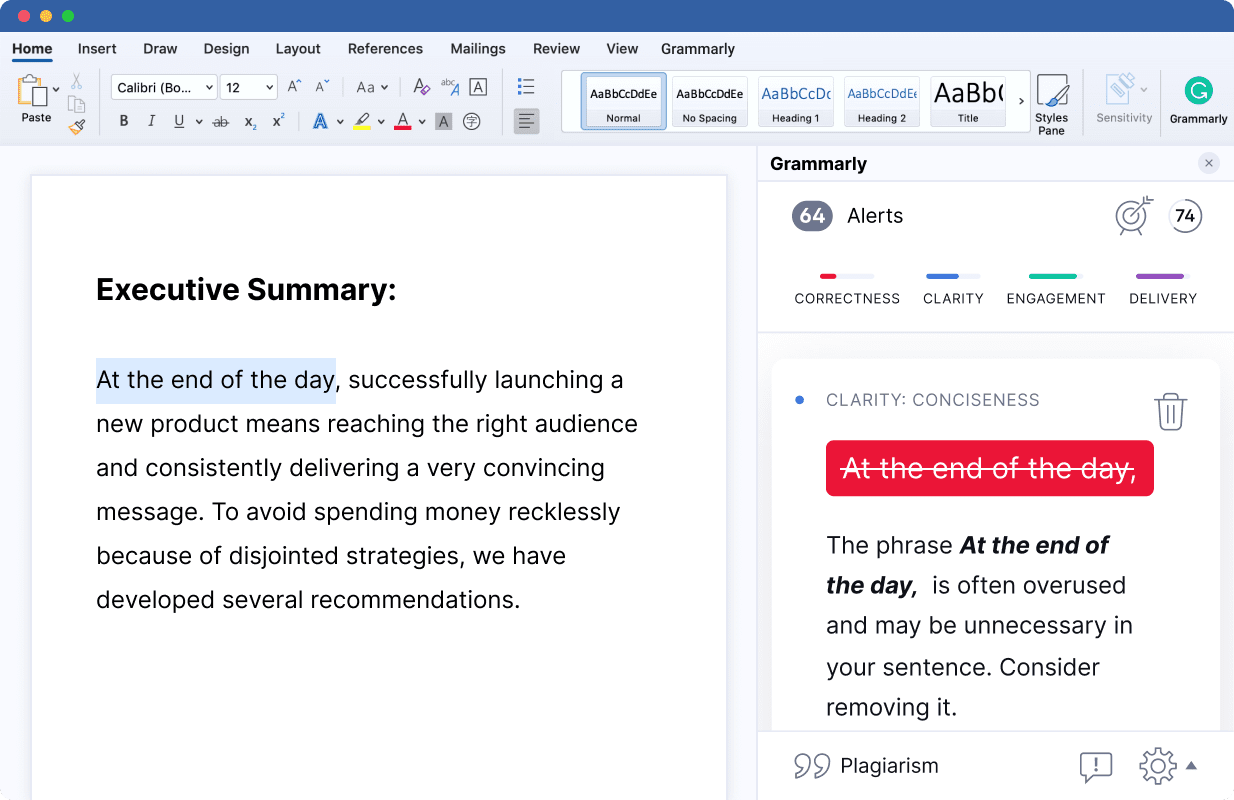
Task: Toggle align left paragraph button
Action: 527,121
